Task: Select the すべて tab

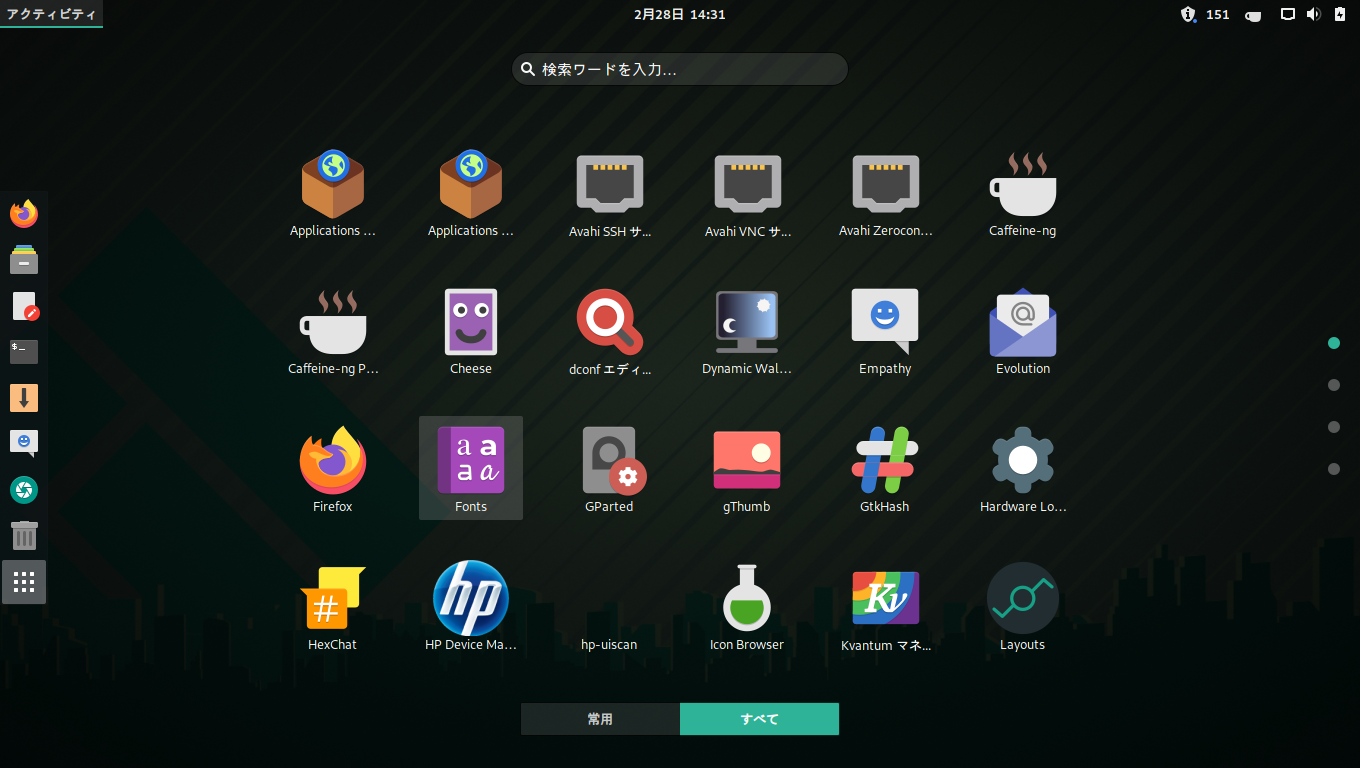Action: pyautogui.click(x=759, y=719)
